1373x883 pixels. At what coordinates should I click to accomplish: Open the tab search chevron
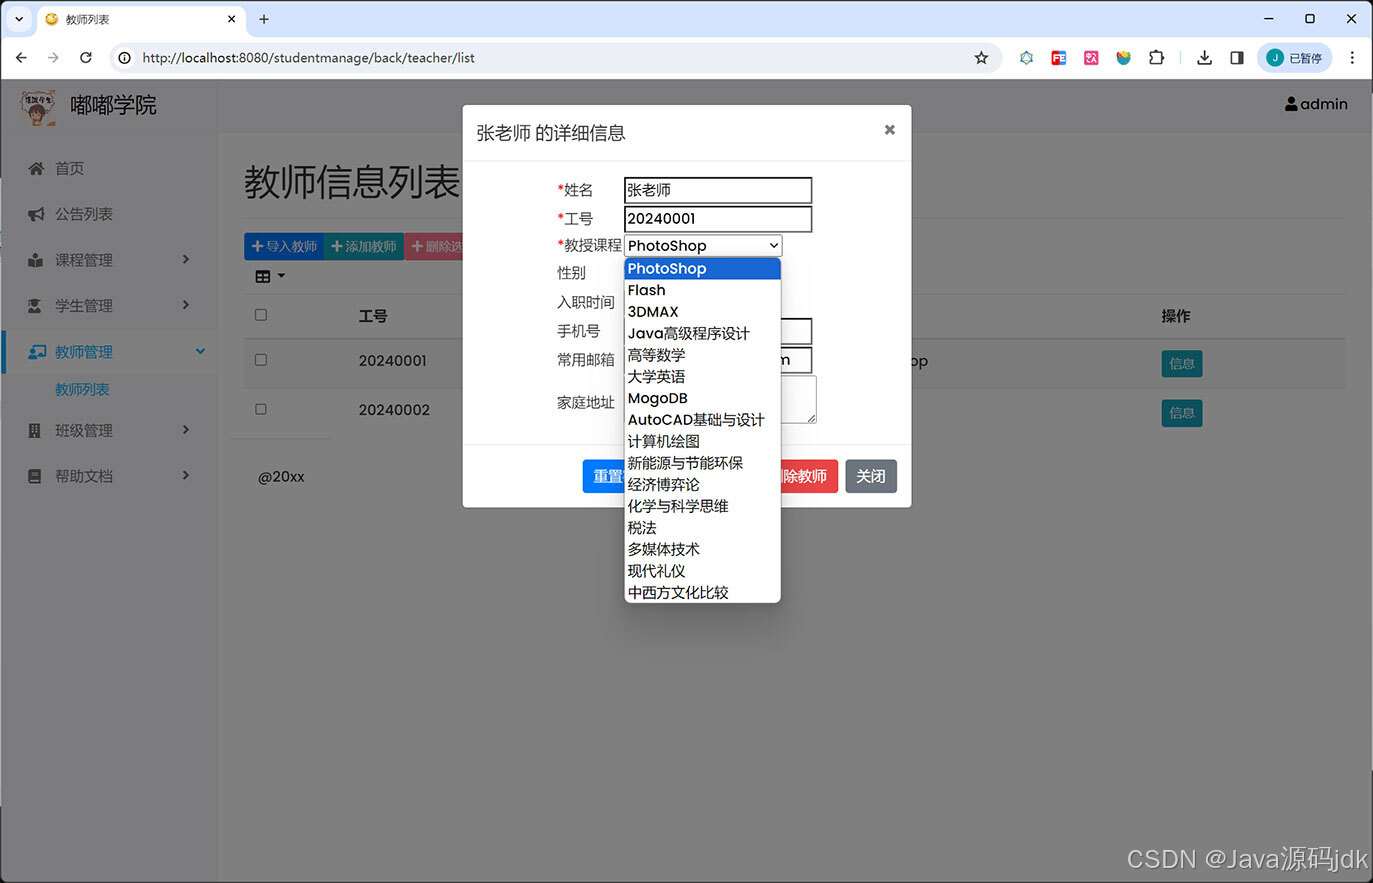click(19, 19)
